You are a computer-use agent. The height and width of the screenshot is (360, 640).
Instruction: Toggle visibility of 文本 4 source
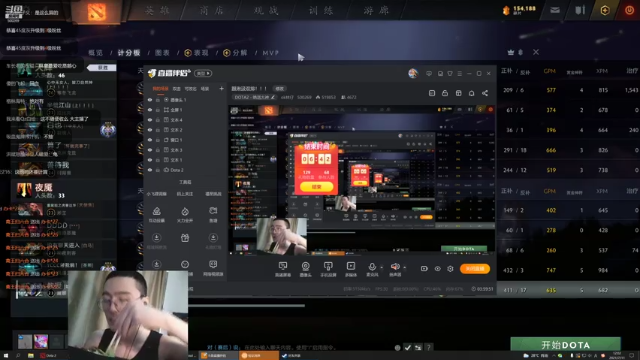[x=150, y=120]
